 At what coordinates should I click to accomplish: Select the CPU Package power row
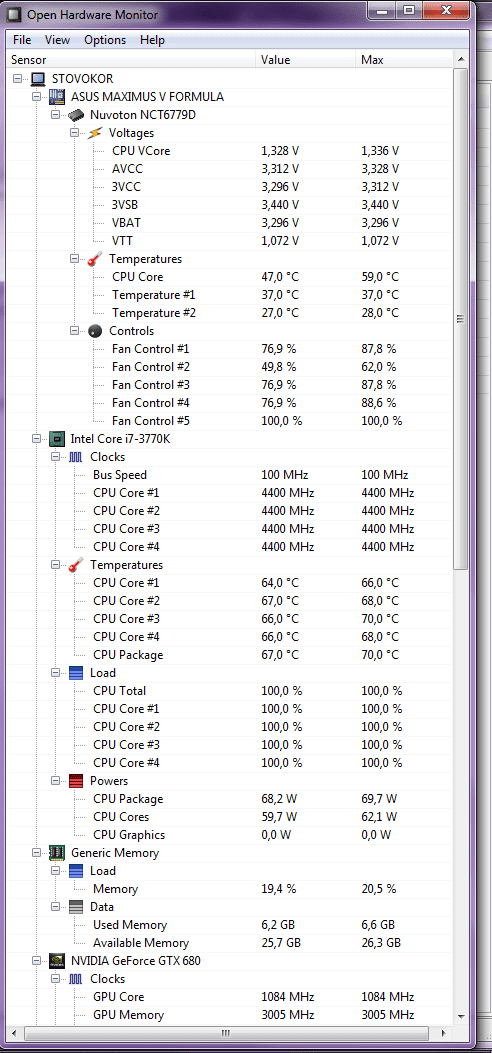click(230, 799)
